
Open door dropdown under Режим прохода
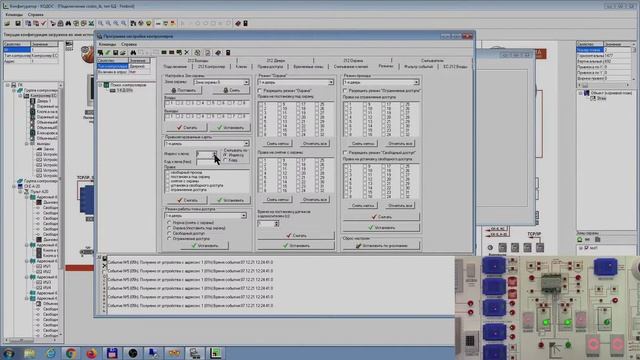pos(416,82)
